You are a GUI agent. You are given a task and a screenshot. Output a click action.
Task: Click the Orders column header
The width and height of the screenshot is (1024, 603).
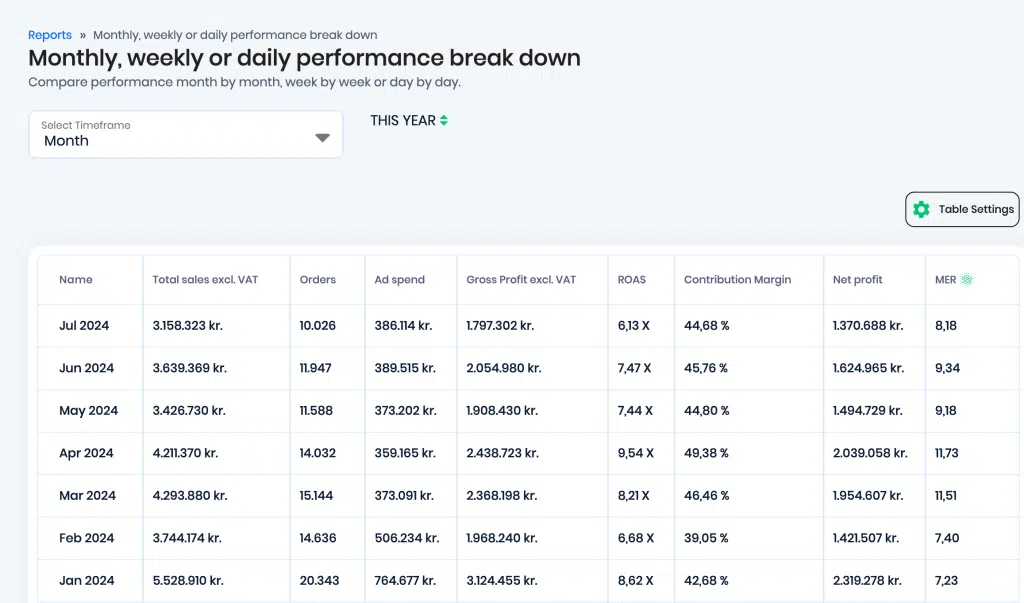pos(317,280)
